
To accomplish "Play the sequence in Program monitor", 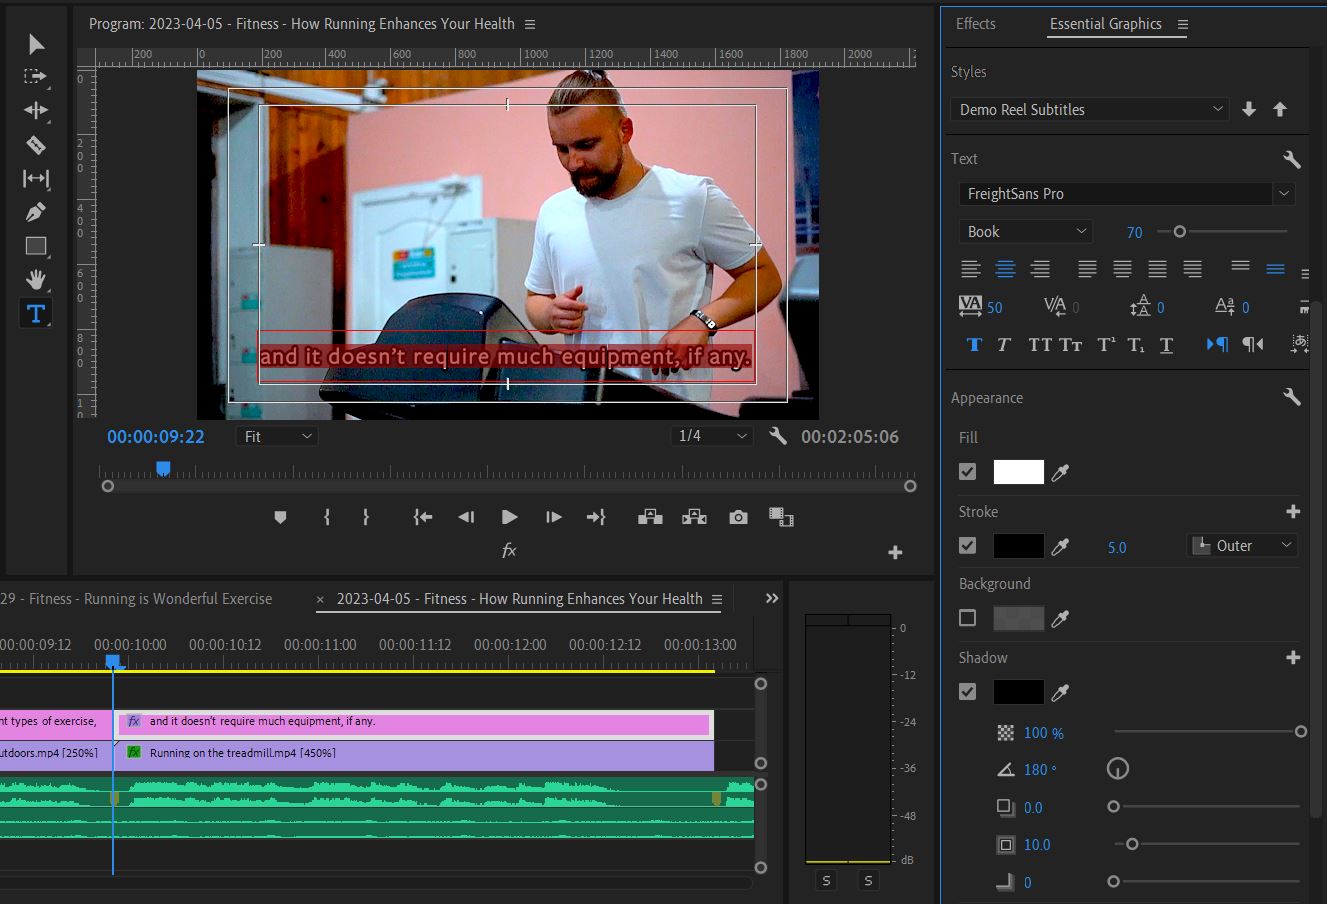I will 509,517.
